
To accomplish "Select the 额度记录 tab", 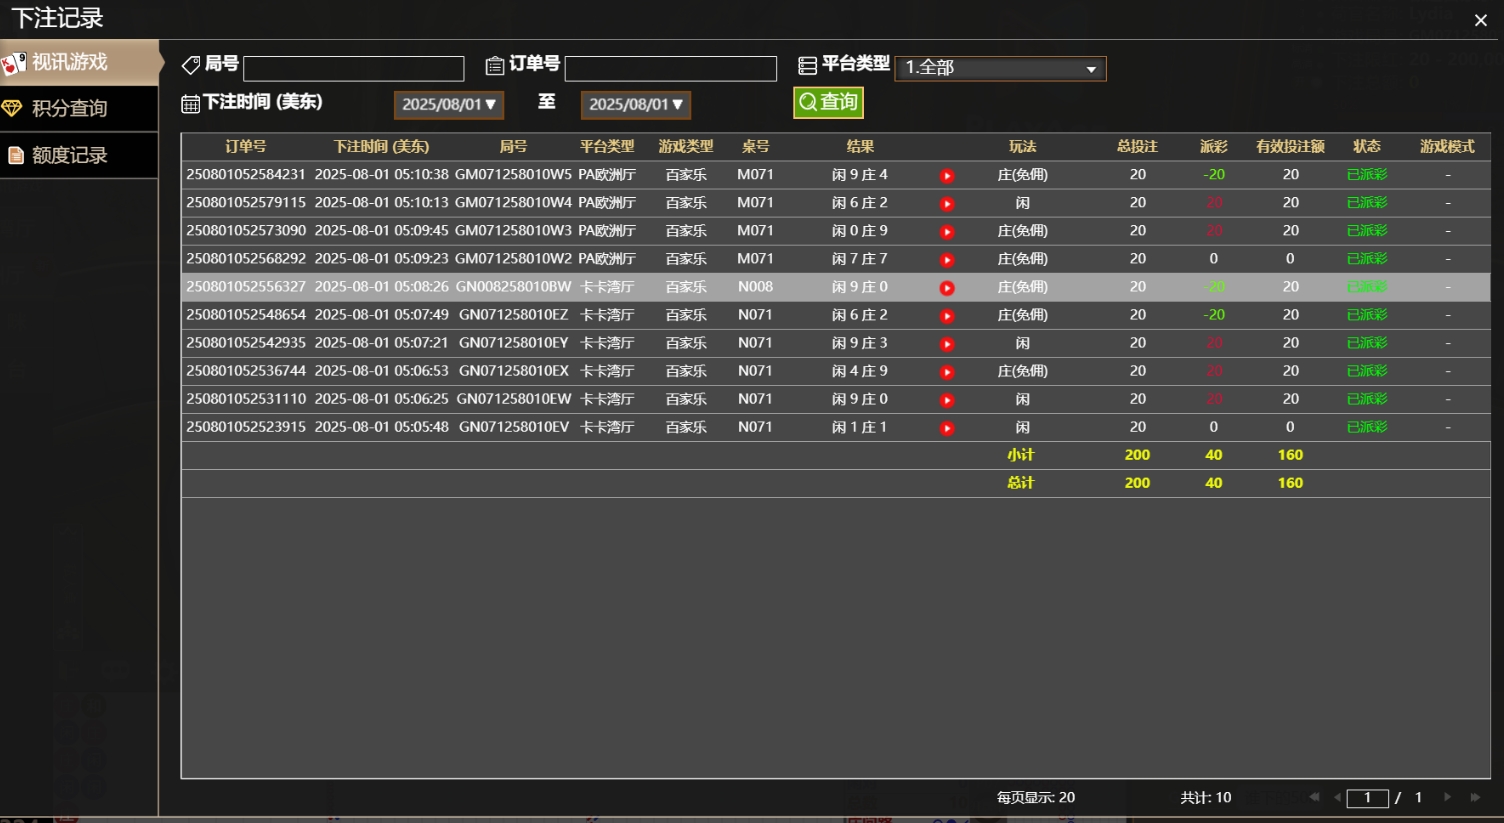I will (78, 155).
